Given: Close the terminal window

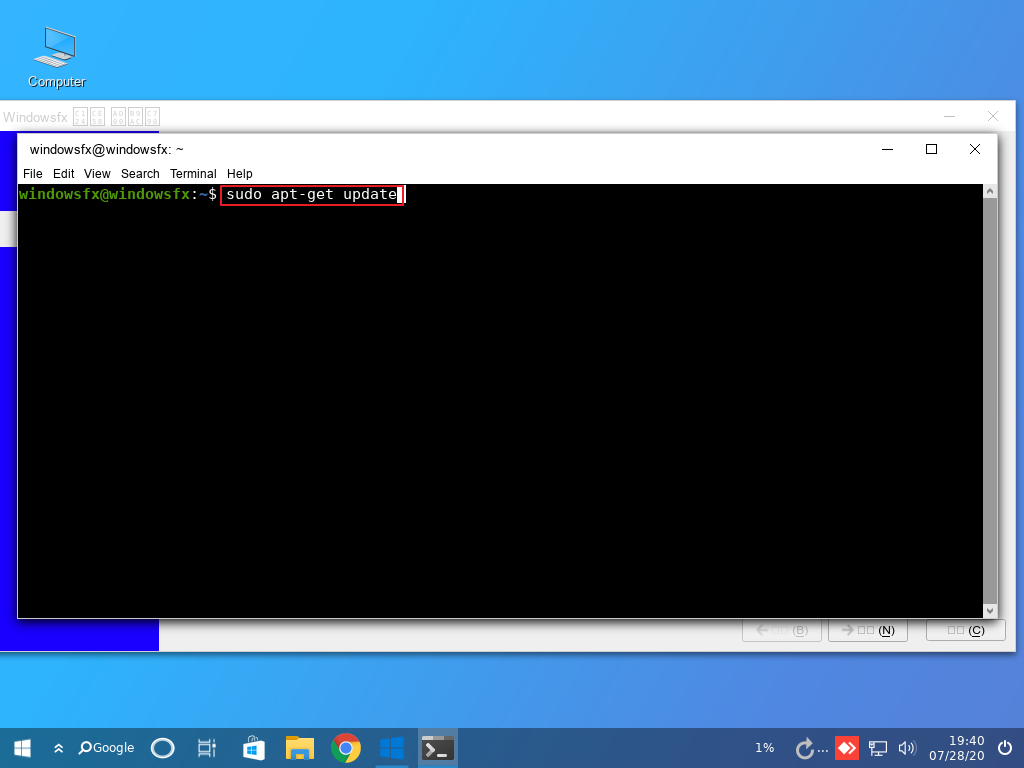Looking at the screenshot, I should pyautogui.click(x=975, y=150).
